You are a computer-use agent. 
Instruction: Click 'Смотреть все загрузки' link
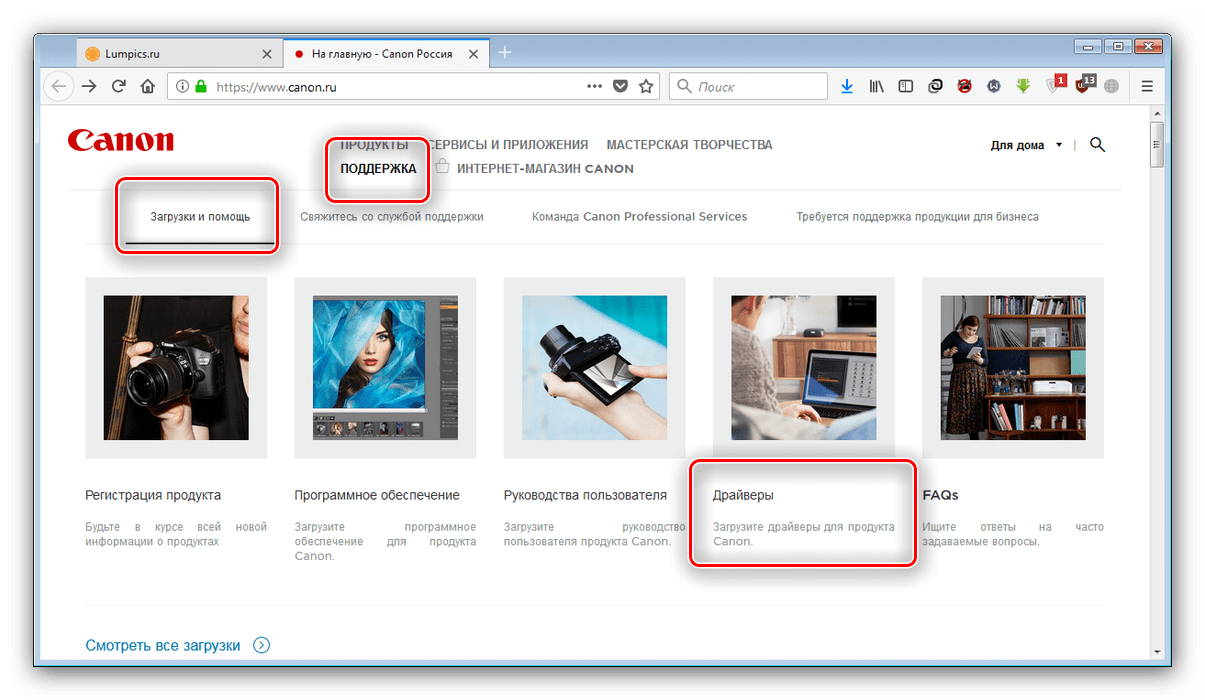[163, 645]
